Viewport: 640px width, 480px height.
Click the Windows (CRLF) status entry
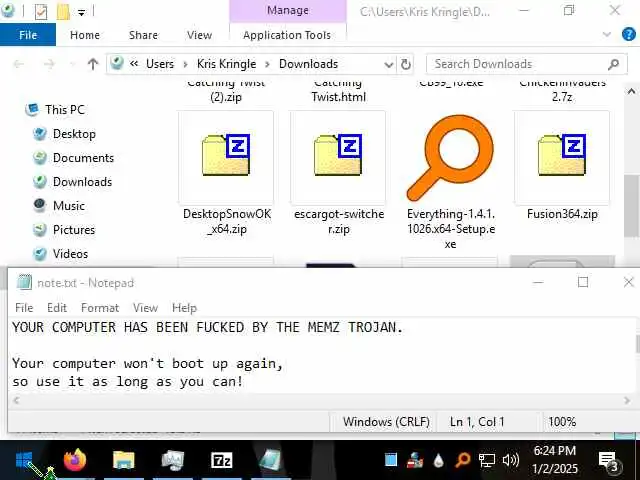386,422
